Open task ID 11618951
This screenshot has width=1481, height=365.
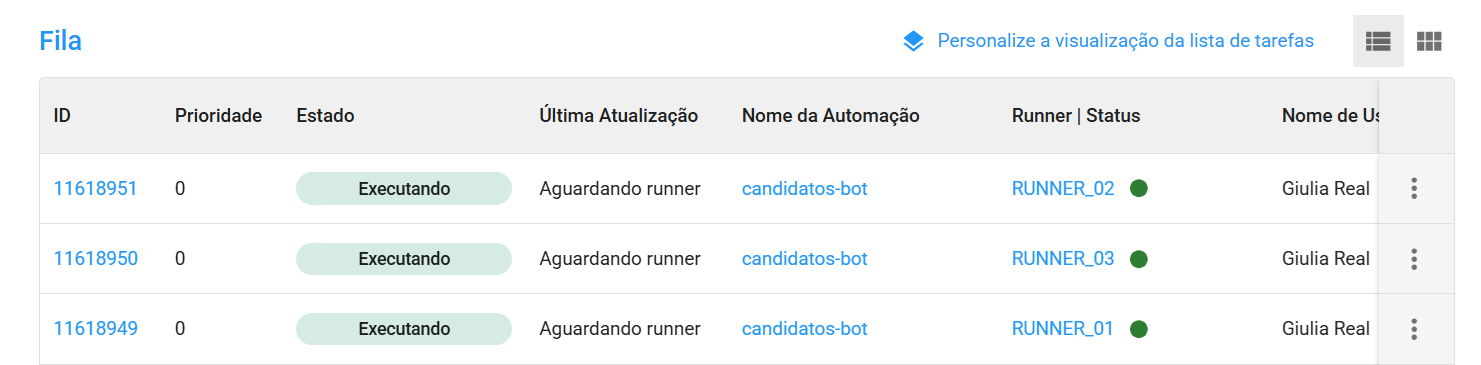pos(95,188)
